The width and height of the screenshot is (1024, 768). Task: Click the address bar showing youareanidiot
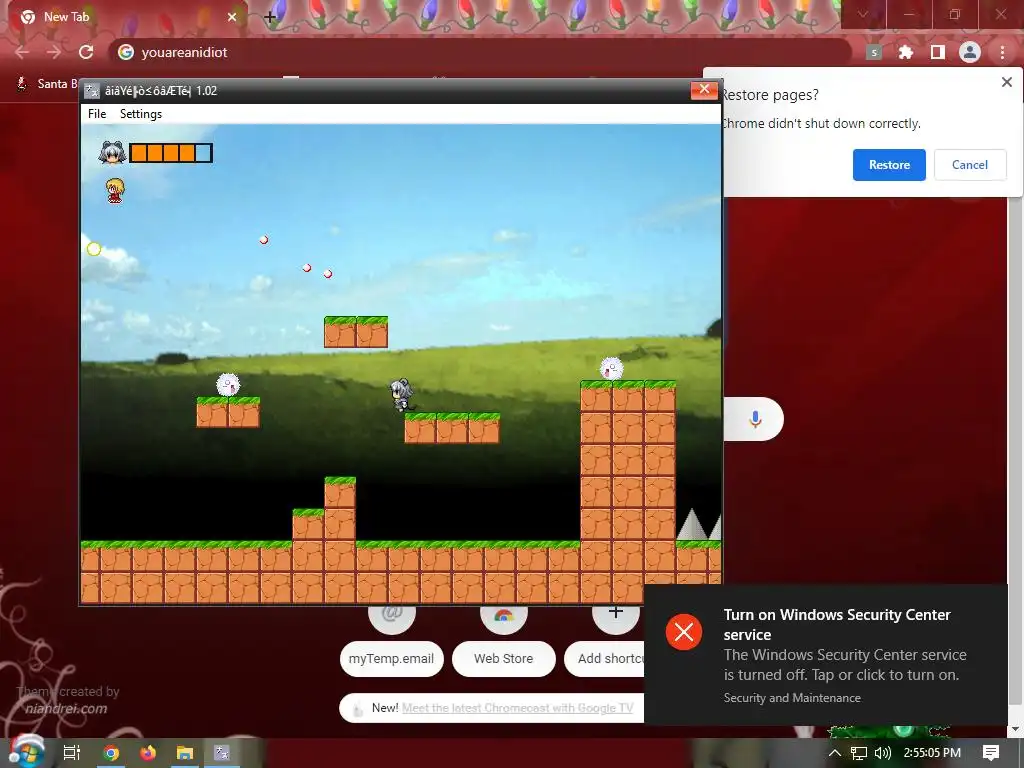tap(480, 52)
